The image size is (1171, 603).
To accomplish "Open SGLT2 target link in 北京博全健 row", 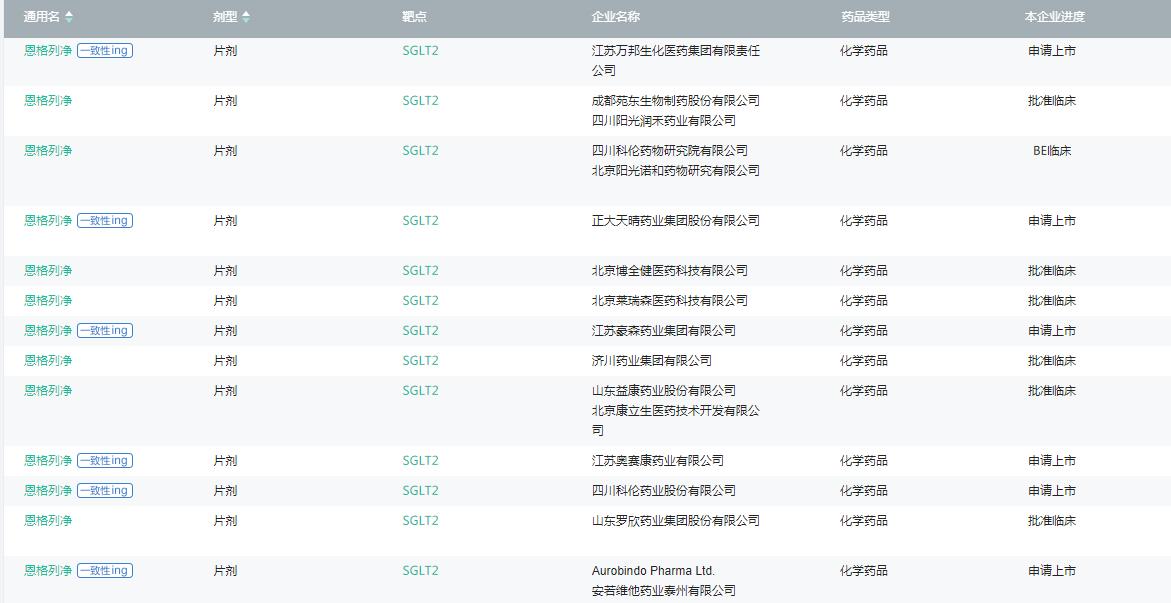I will pyautogui.click(x=420, y=271).
